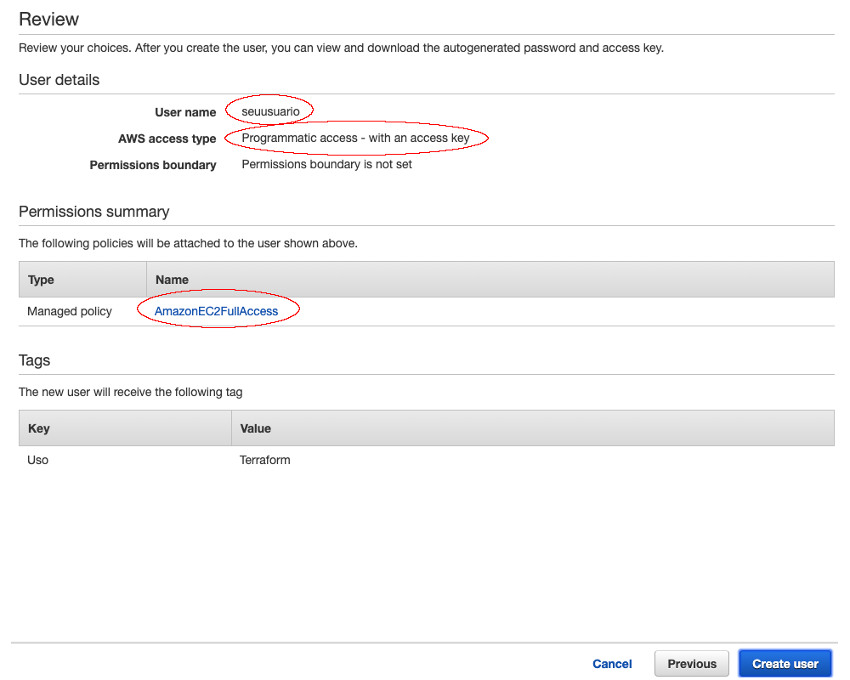Click the Name column header in permissions table
This screenshot has width=850, height=680.
tap(172, 280)
